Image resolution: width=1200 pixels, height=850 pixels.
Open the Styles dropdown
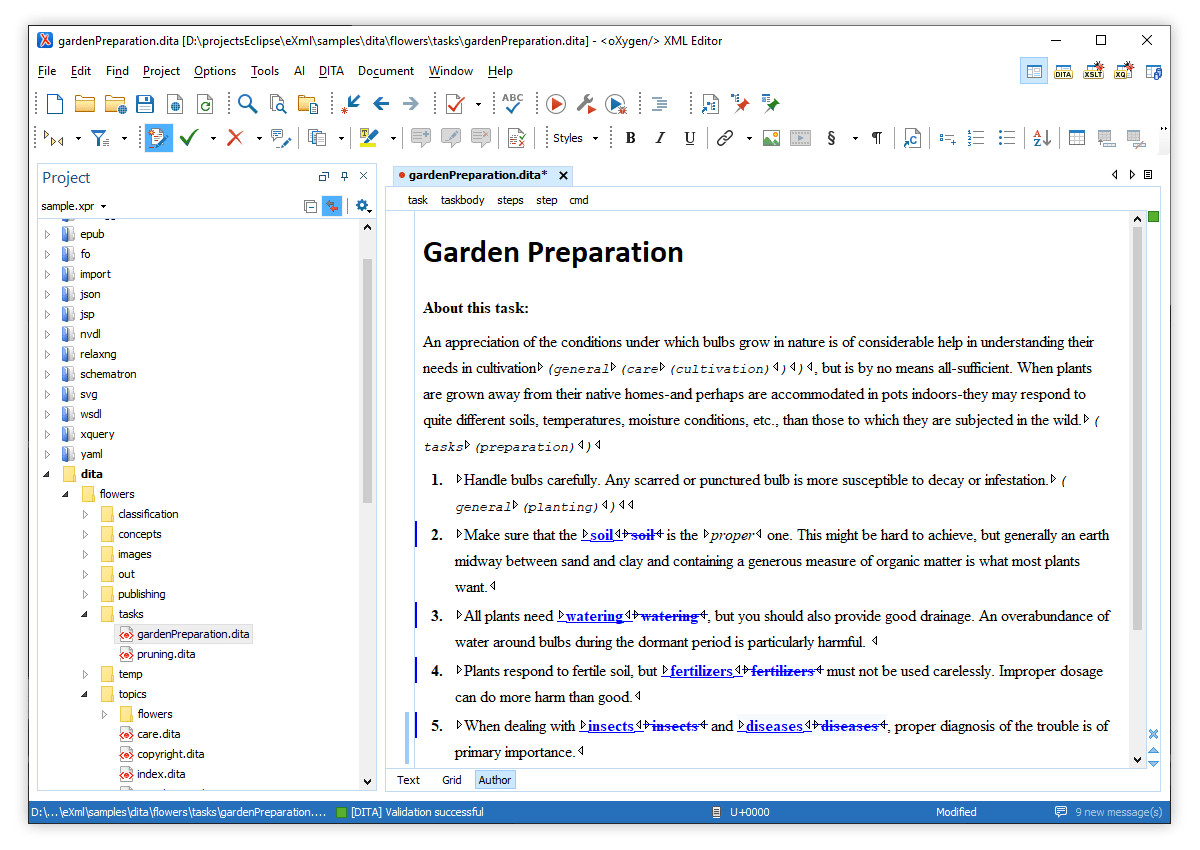(575, 138)
